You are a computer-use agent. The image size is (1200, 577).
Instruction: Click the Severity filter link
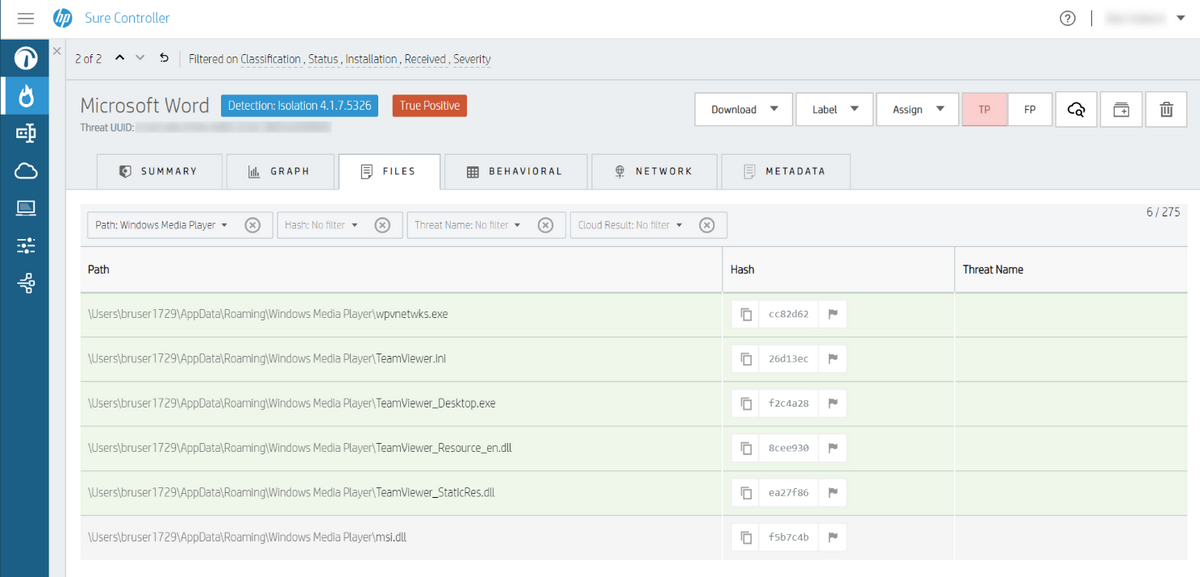[x=472, y=59]
